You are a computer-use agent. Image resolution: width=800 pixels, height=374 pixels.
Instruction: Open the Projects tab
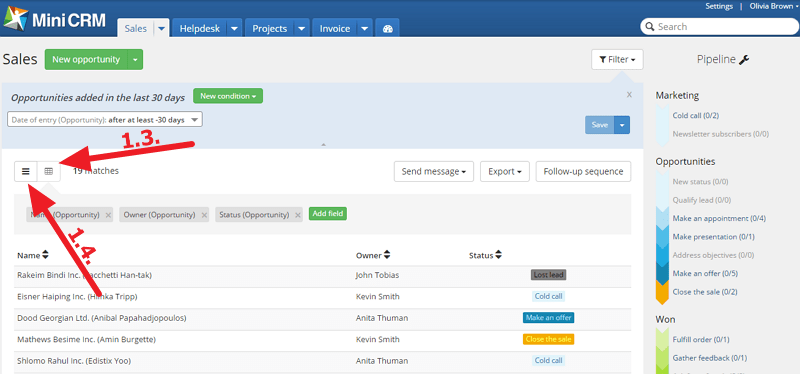269,29
